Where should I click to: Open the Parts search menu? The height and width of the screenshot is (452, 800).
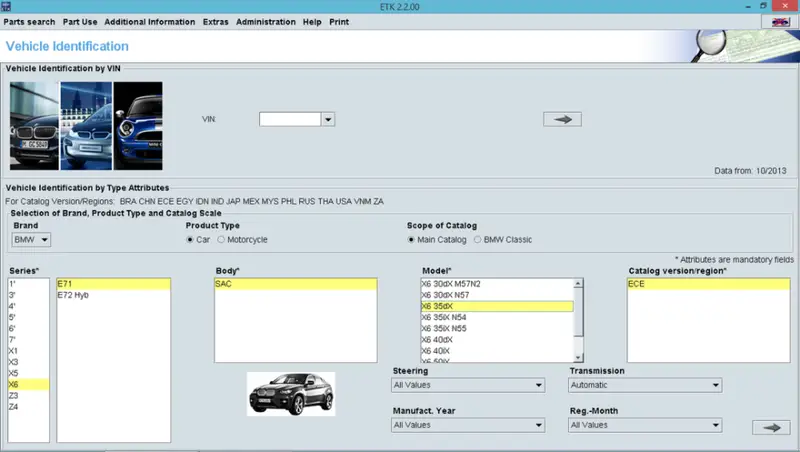29,22
